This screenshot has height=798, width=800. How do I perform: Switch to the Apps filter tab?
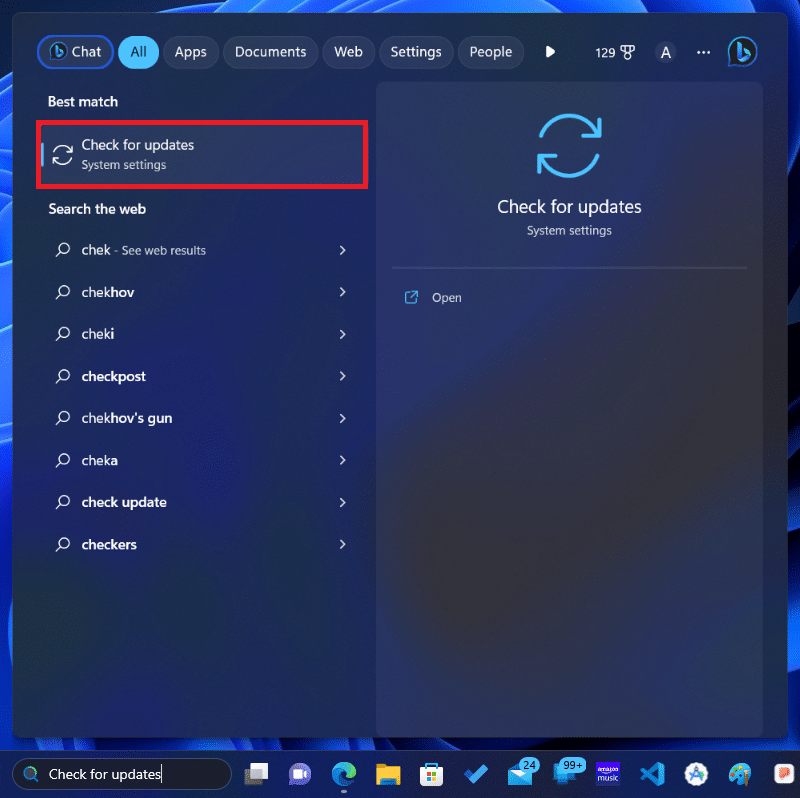(x=190, y=52)
